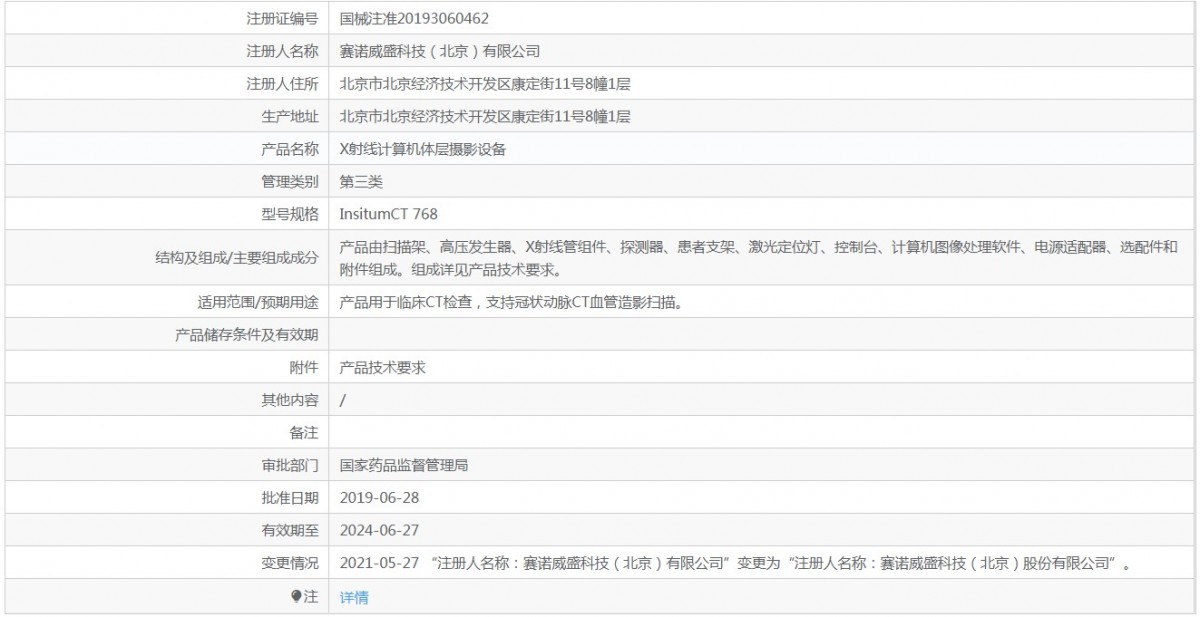Click the 审批部门 label
This screenshot has height=617, width=1200.
[289, 466]
